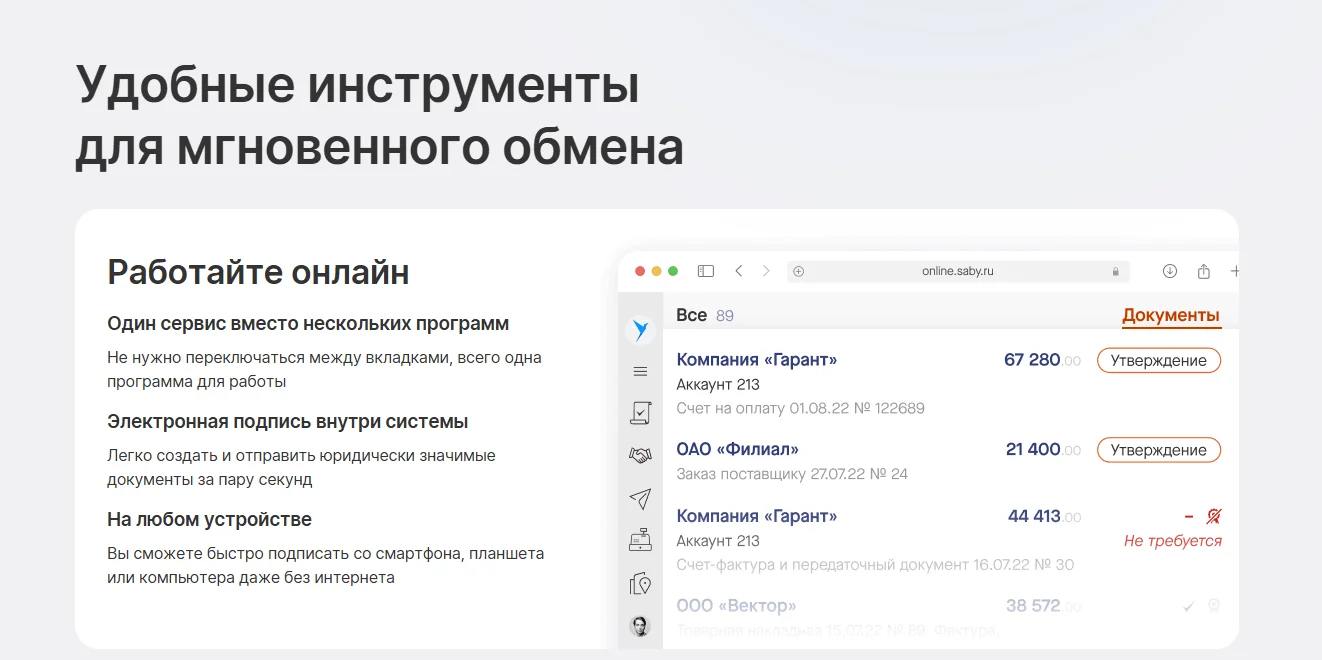1322x660 pixels.
Task: Click the shield icon in address bar
Action: (799, 271)
